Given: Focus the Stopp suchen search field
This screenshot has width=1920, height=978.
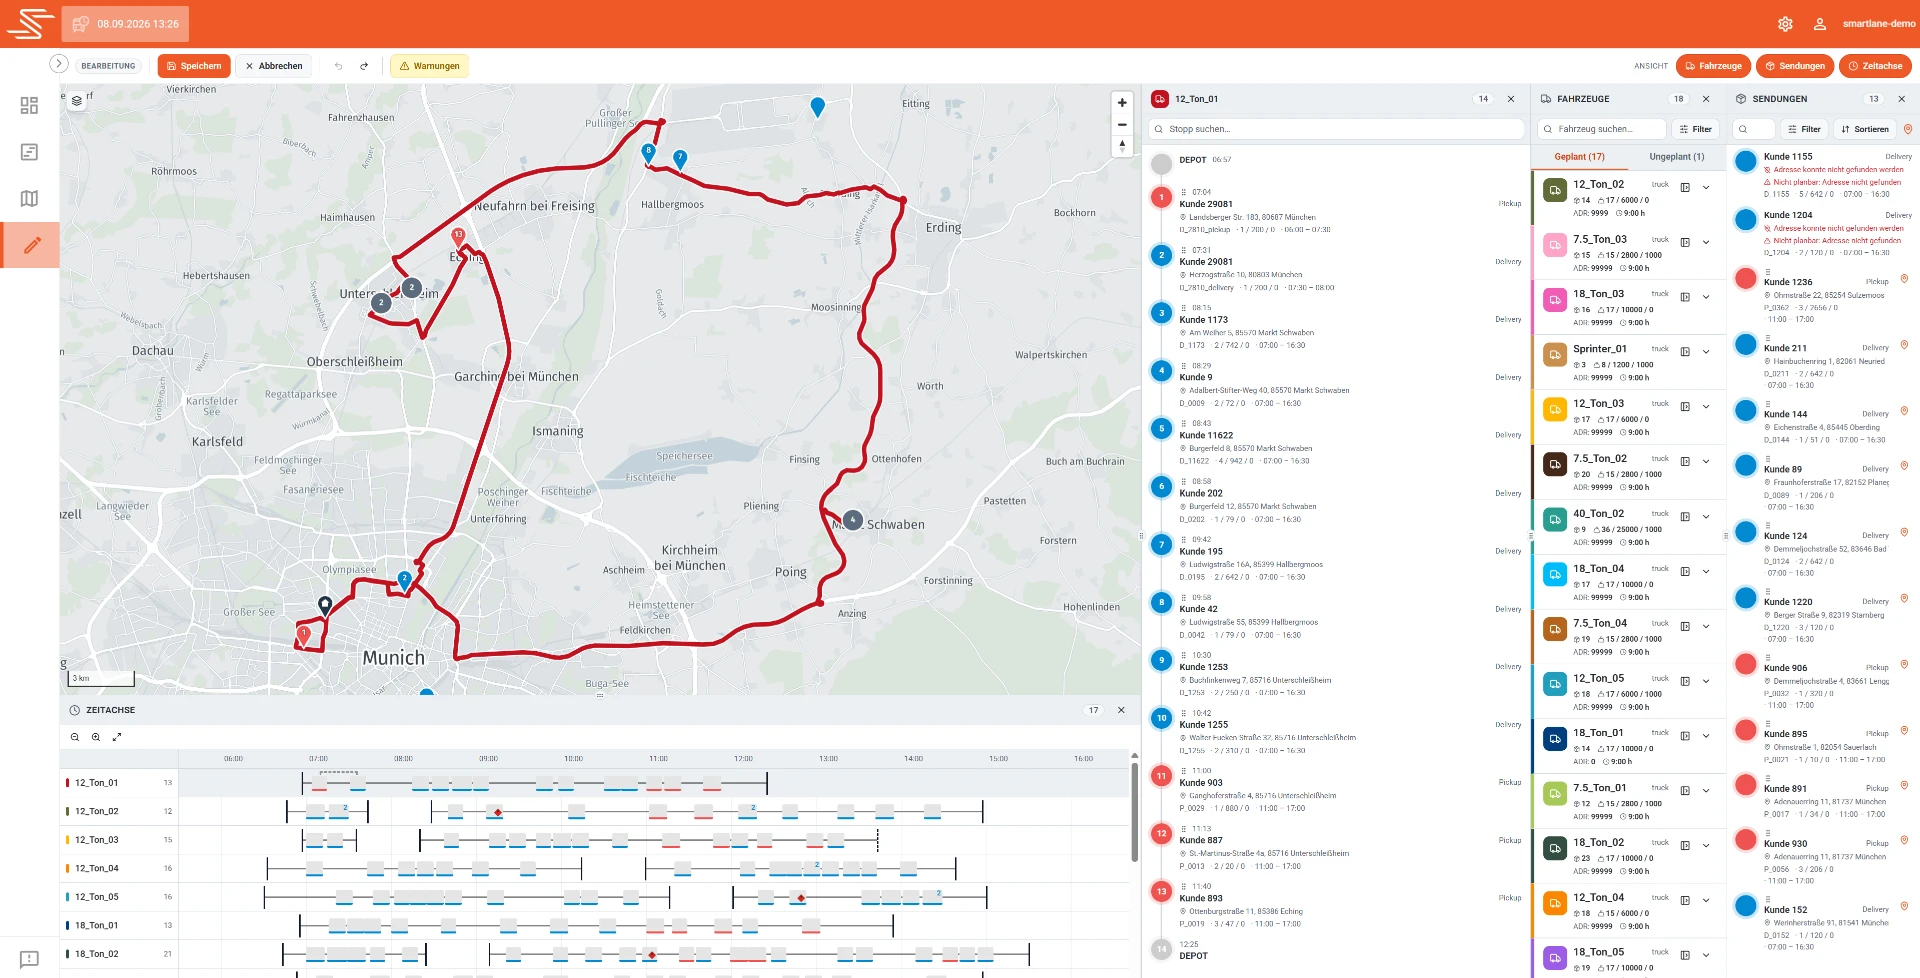Looking at the screenshot, I should (1336, 129).
